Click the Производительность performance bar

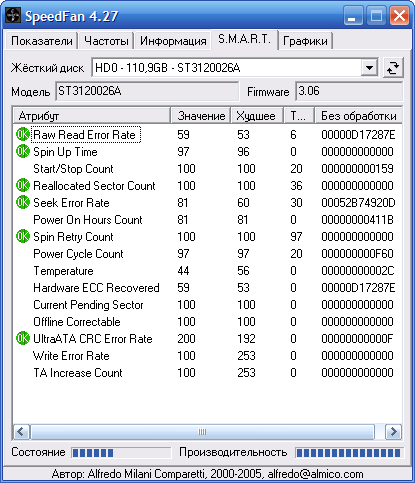pyautogui.click(x=349, y=452)
